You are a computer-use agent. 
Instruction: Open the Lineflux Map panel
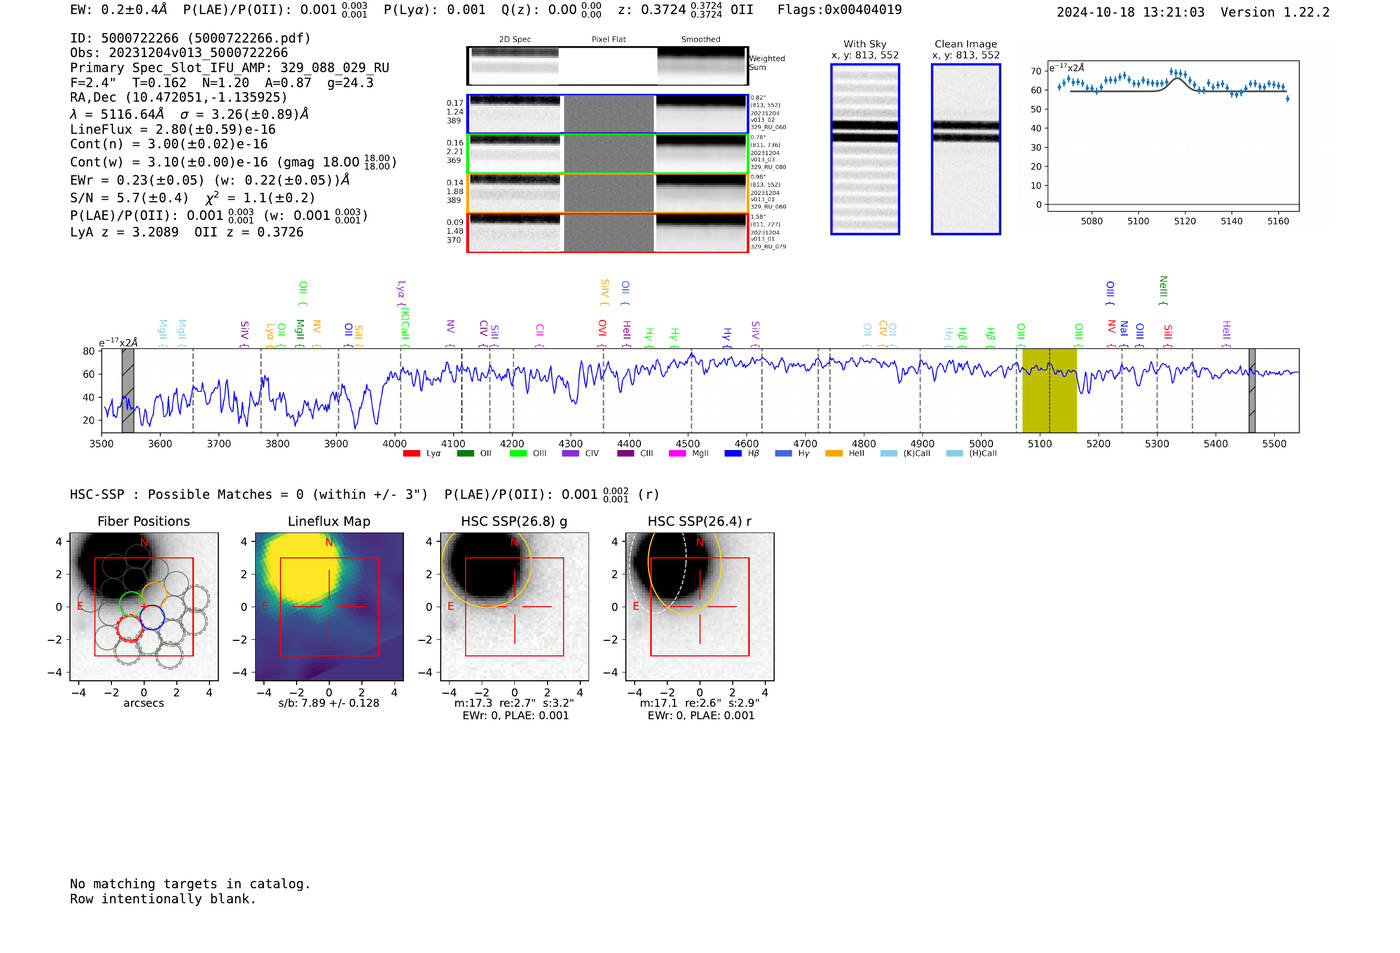[x=329, y=607]
